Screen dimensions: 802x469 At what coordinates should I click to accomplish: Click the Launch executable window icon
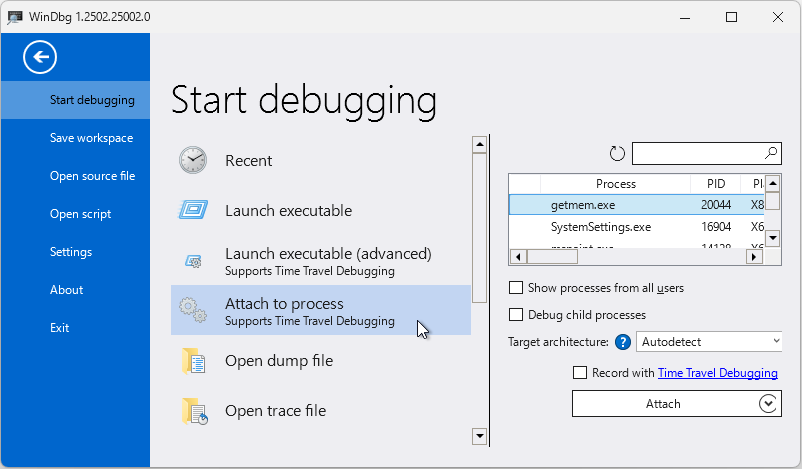193,210
